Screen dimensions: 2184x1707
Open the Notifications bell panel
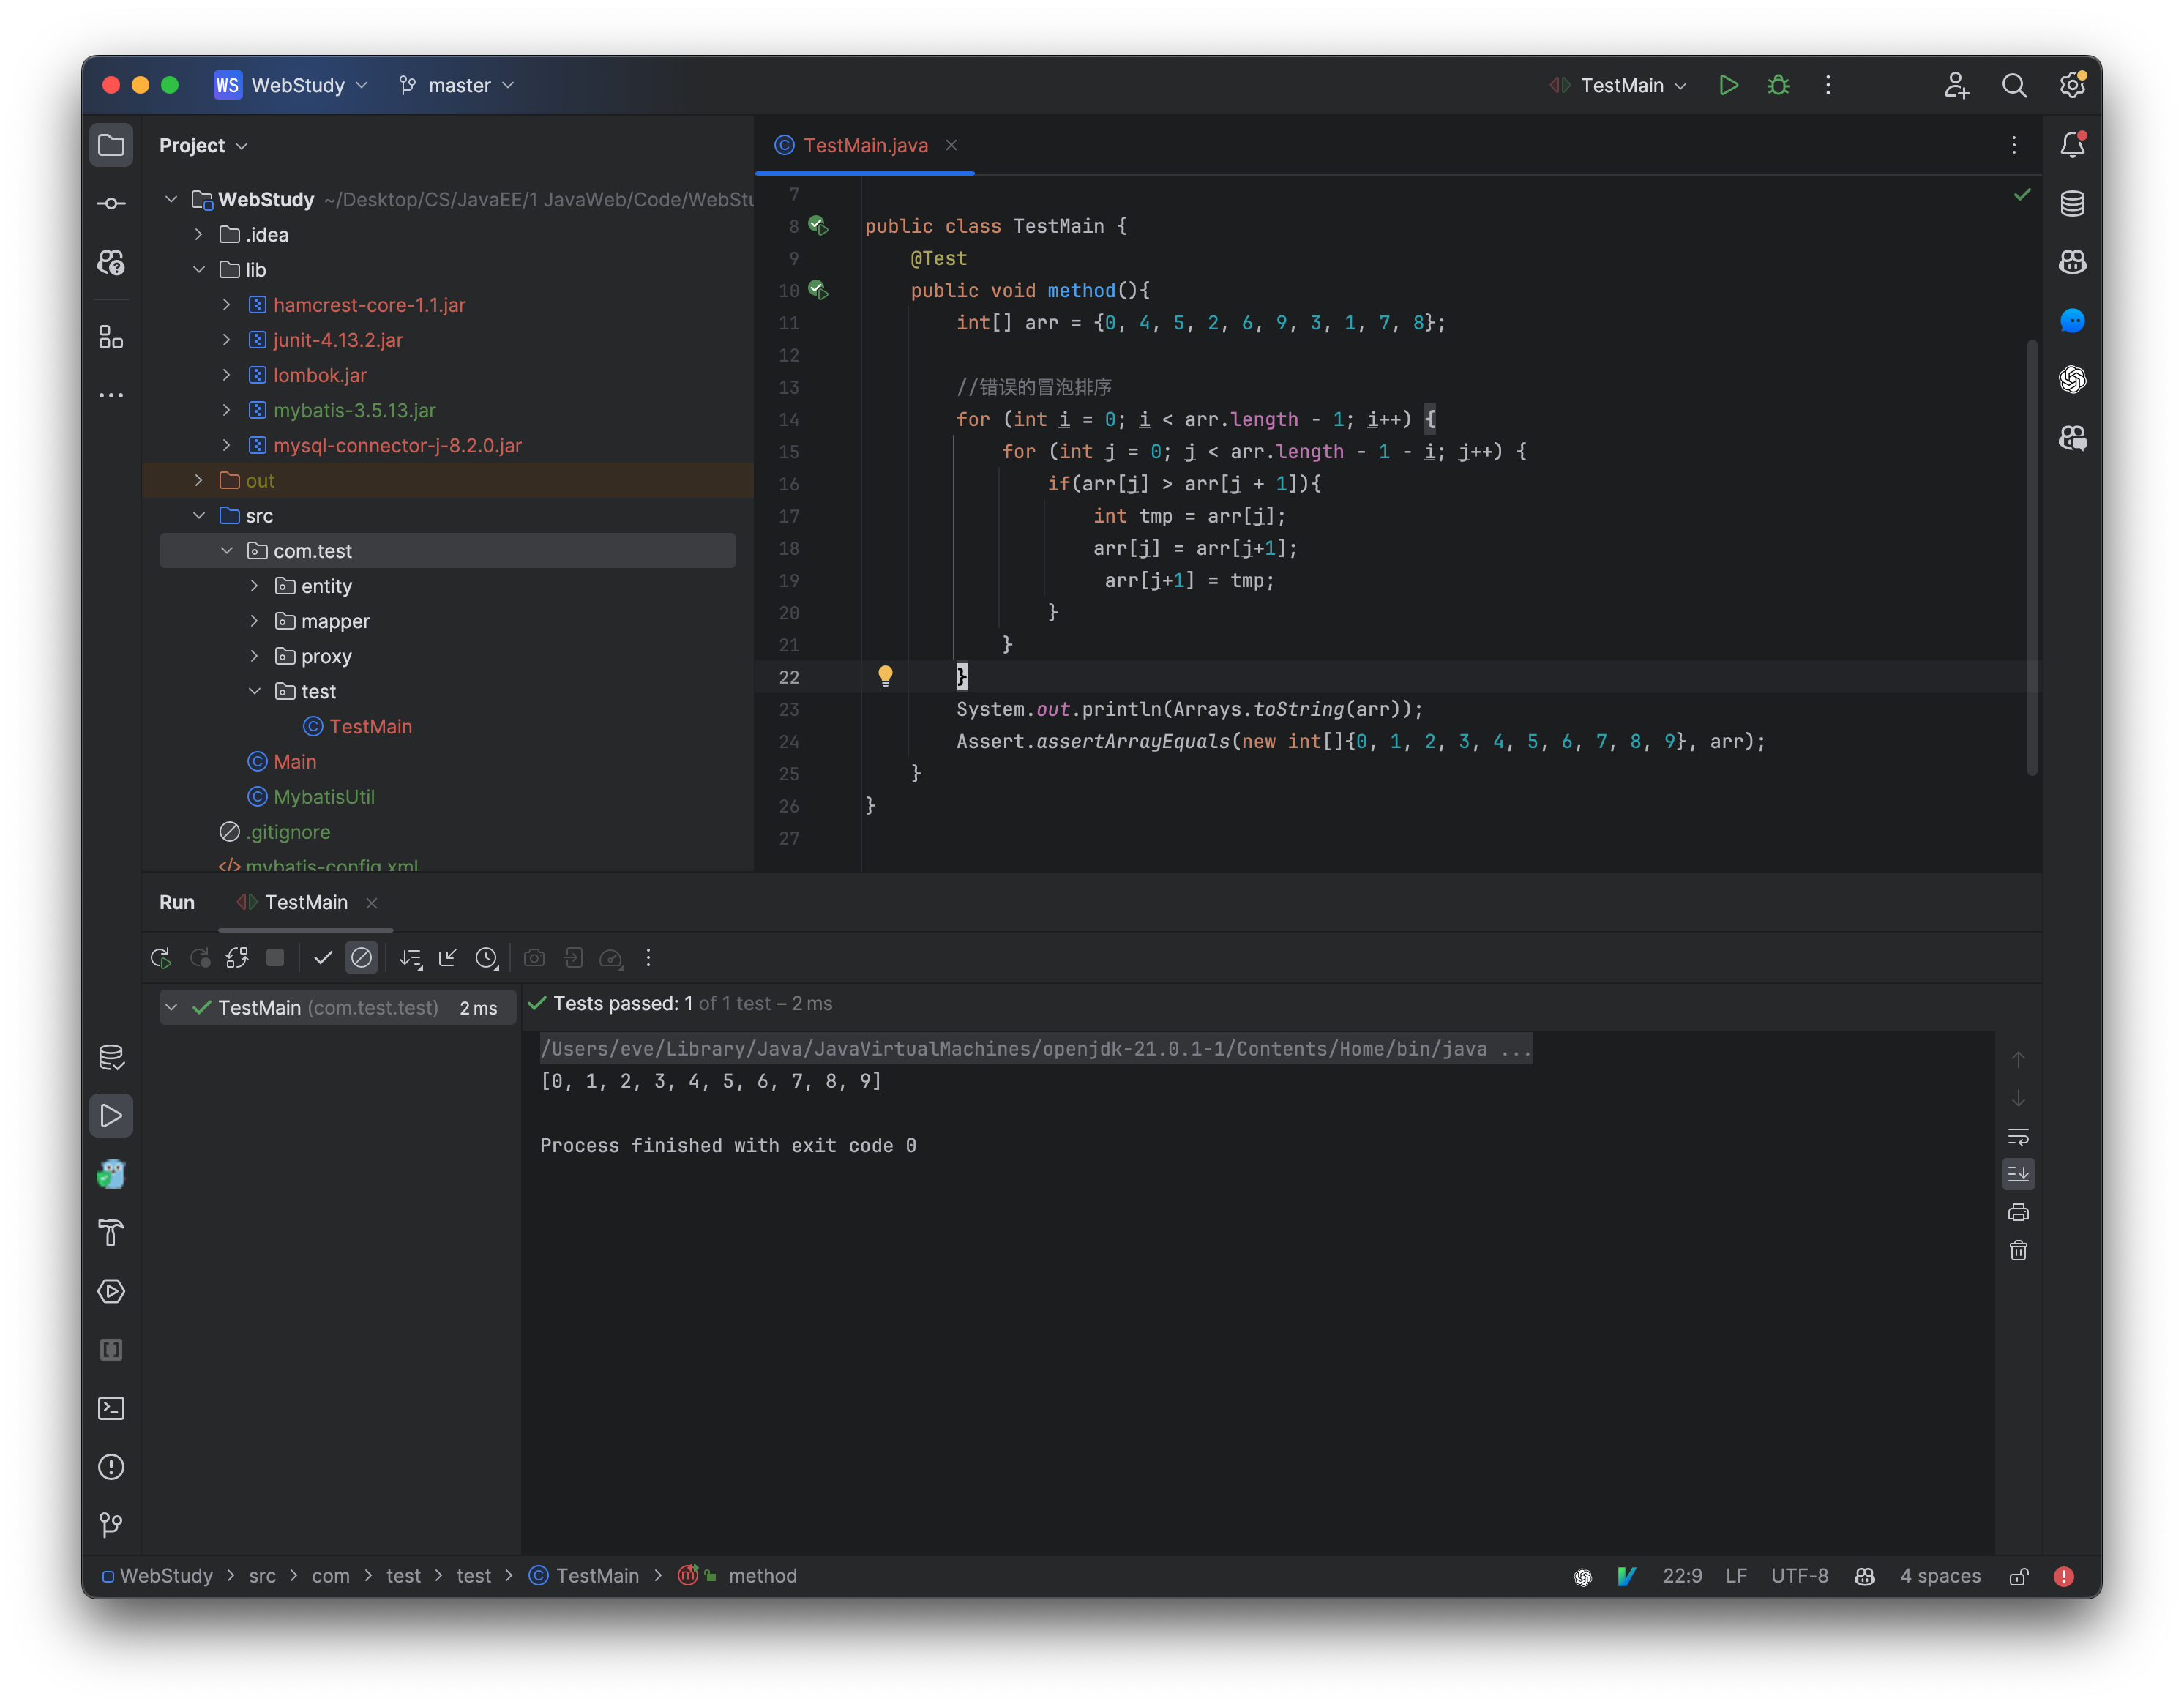tap(2072, 144)
